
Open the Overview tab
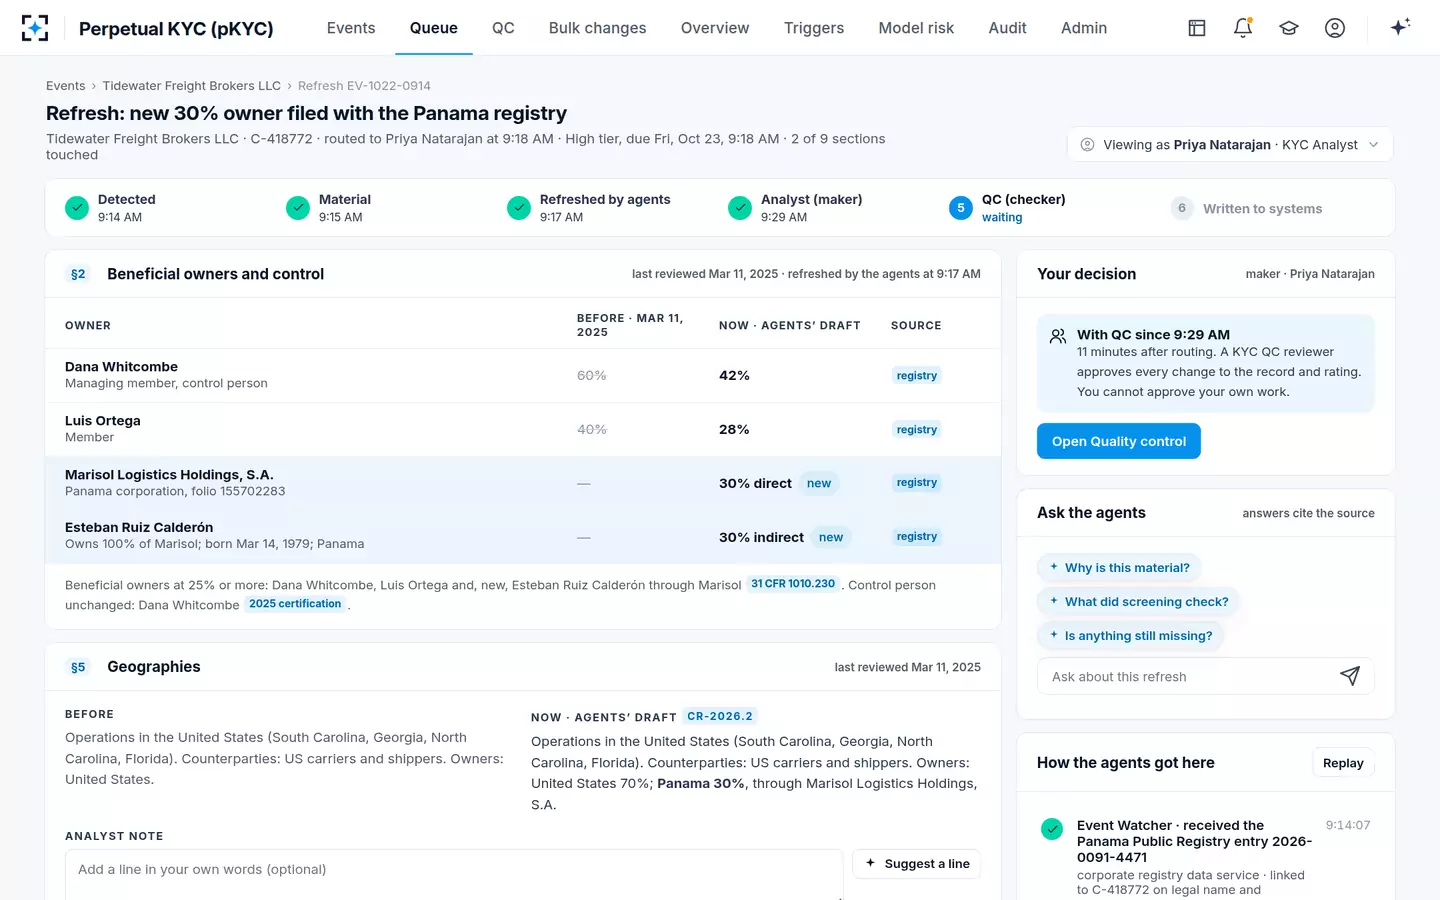point(715,28)
